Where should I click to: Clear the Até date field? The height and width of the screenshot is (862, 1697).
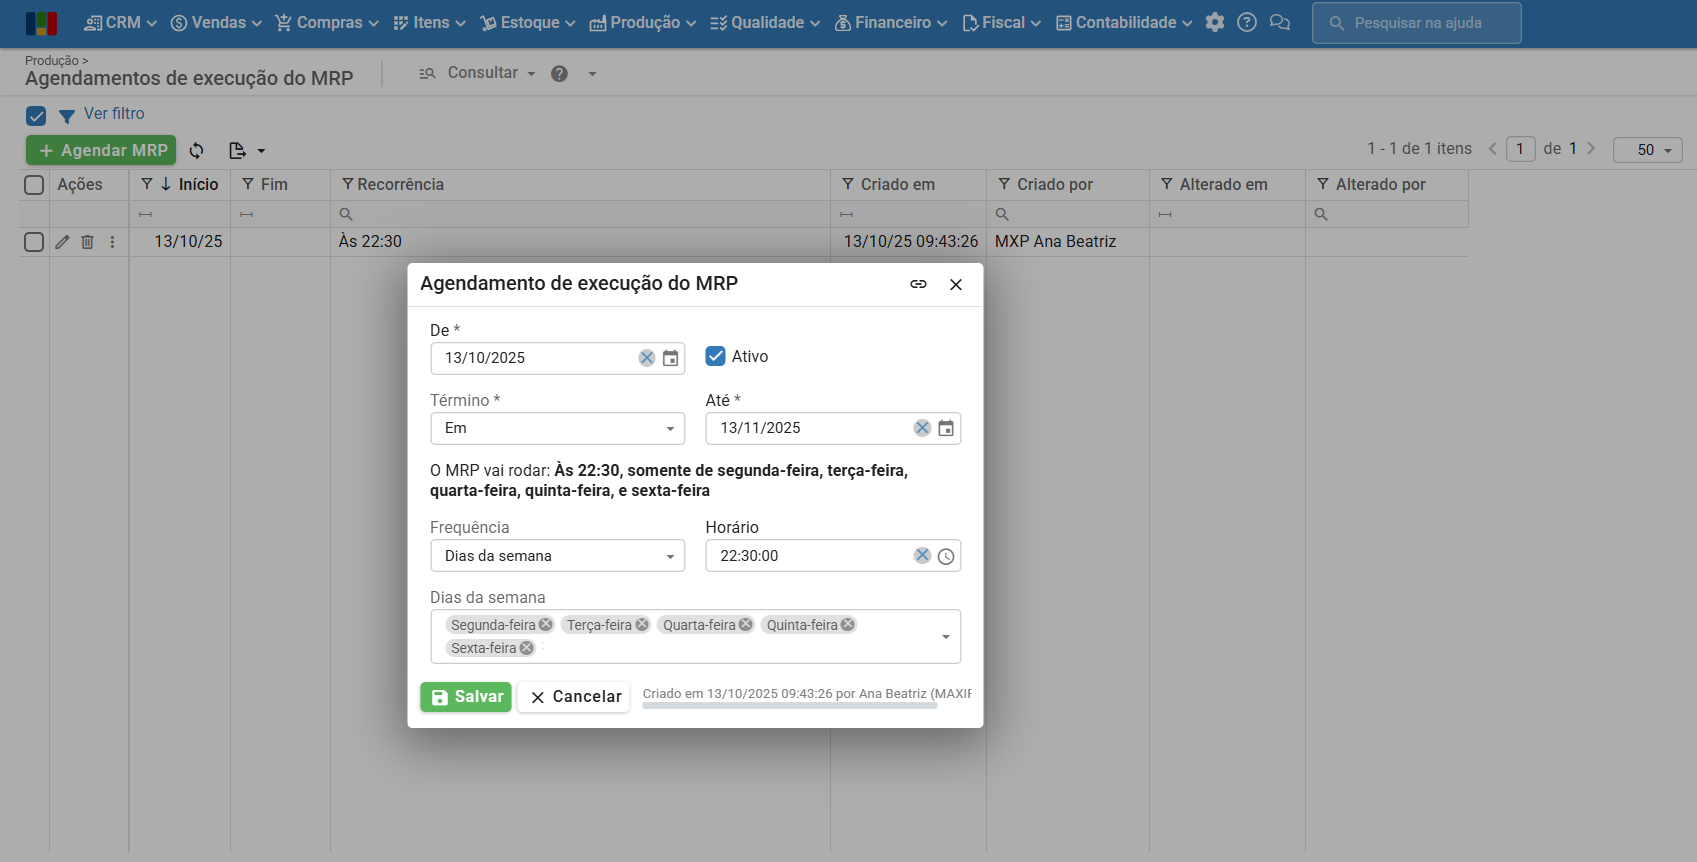coord(922,428)
